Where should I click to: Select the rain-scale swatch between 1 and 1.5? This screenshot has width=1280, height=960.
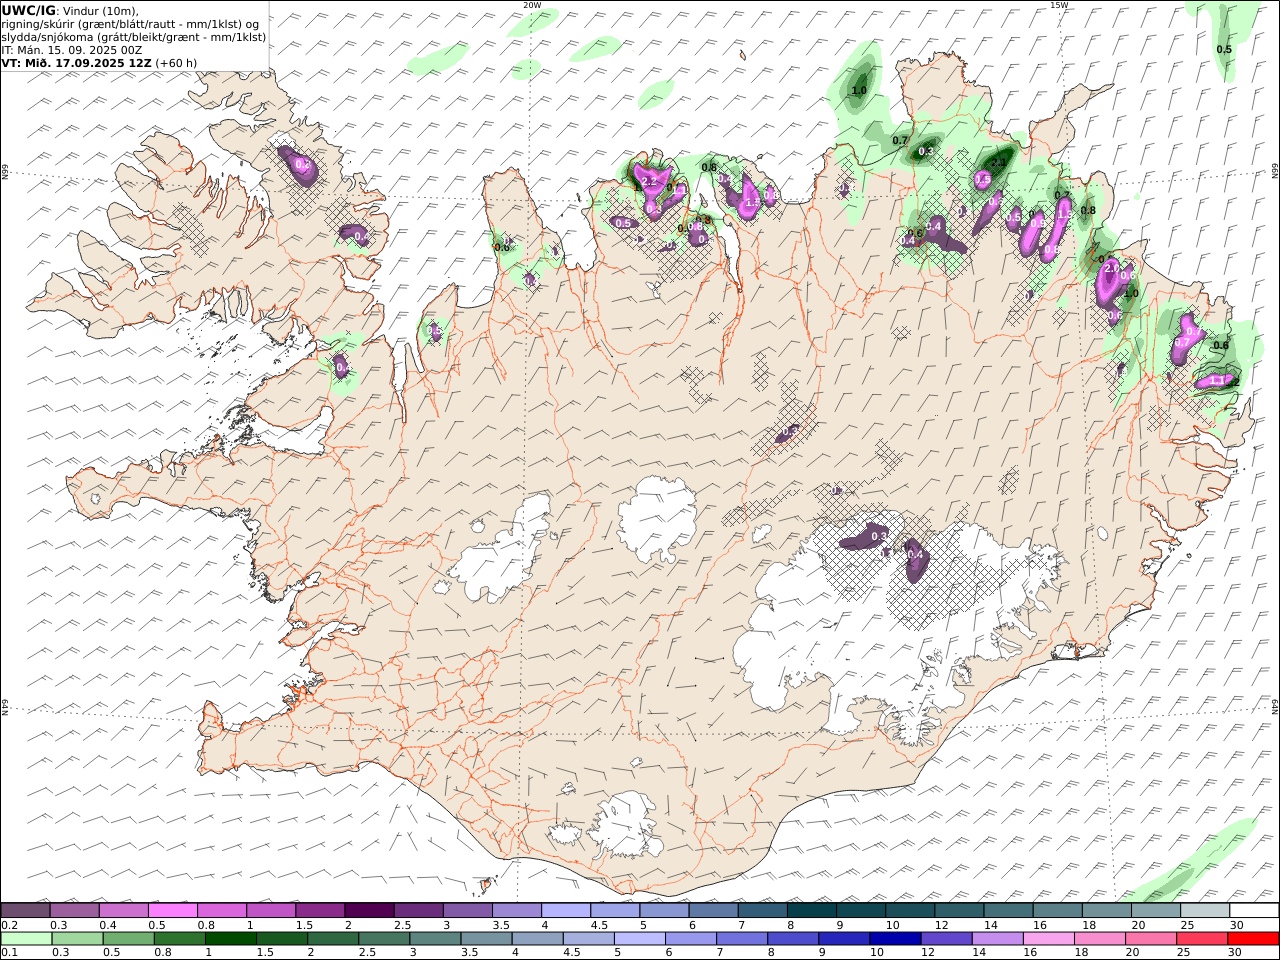230,938
